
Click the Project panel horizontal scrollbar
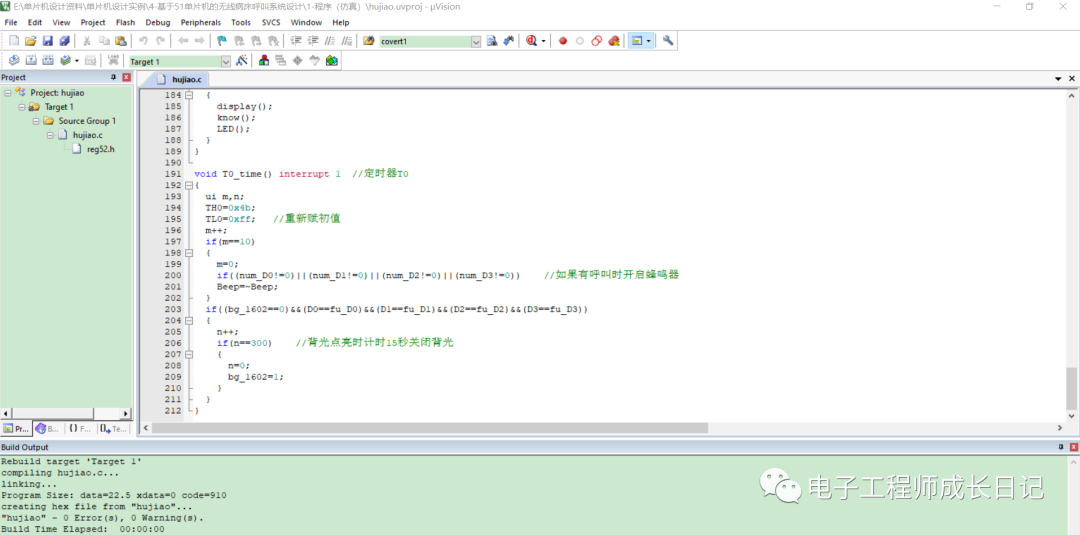coord(66,413)
